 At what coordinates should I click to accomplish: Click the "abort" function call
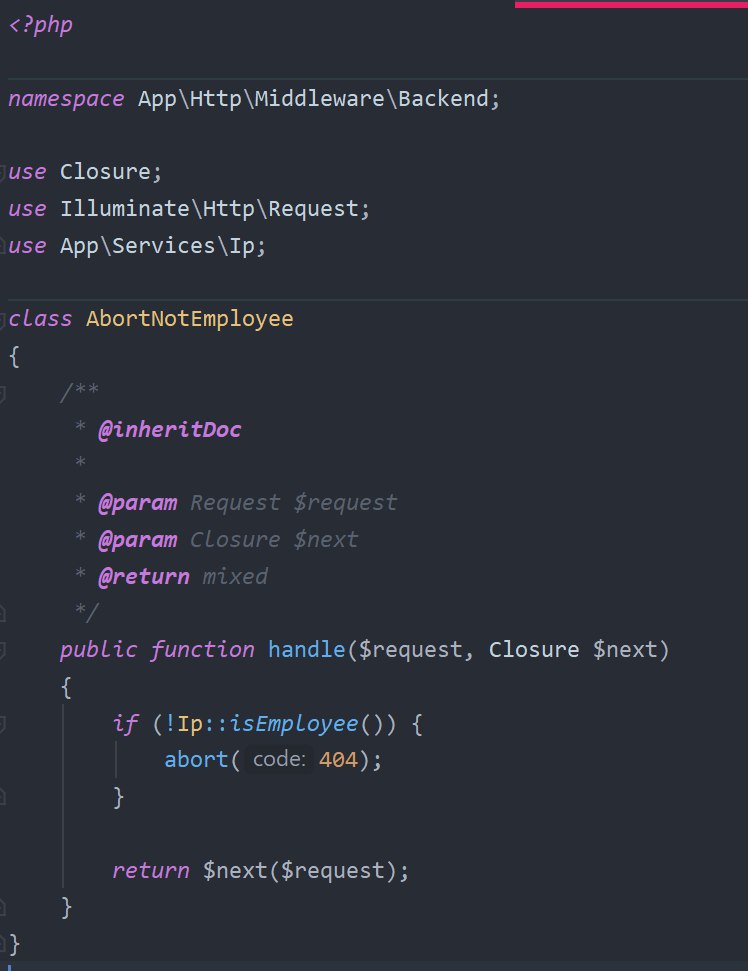point(196,760)
